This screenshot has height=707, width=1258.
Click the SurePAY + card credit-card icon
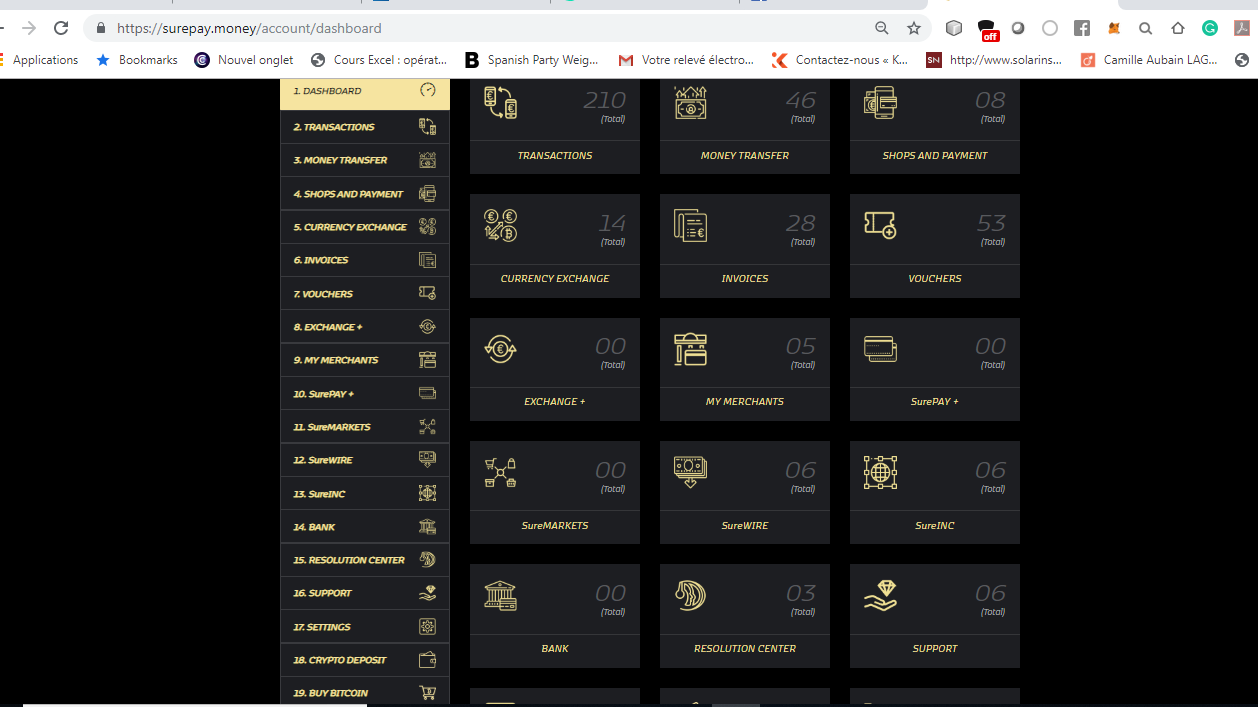(880, 348)
